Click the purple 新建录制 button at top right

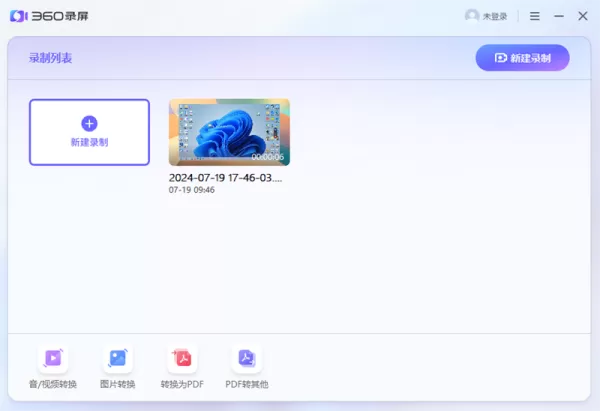point(522,58)
